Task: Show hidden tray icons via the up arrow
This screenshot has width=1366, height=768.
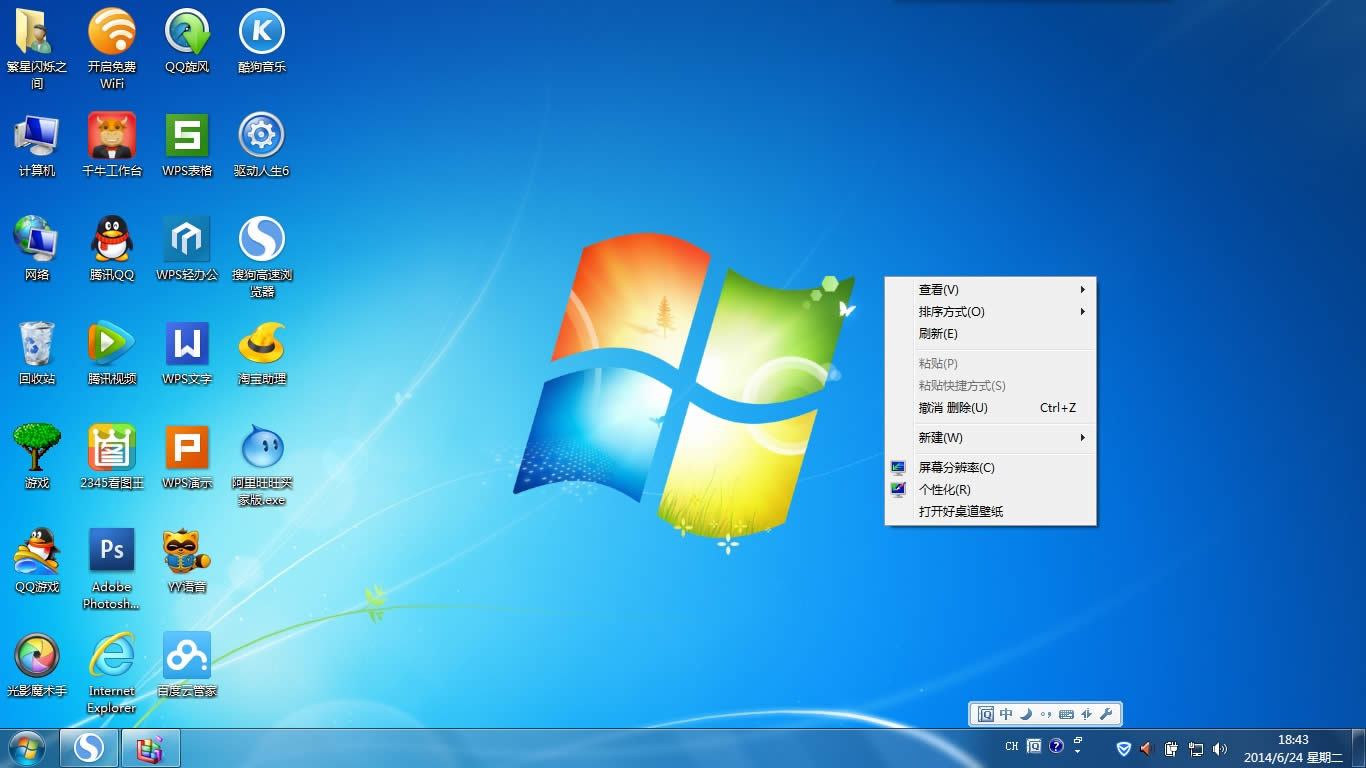Action: click(1078, 747)
